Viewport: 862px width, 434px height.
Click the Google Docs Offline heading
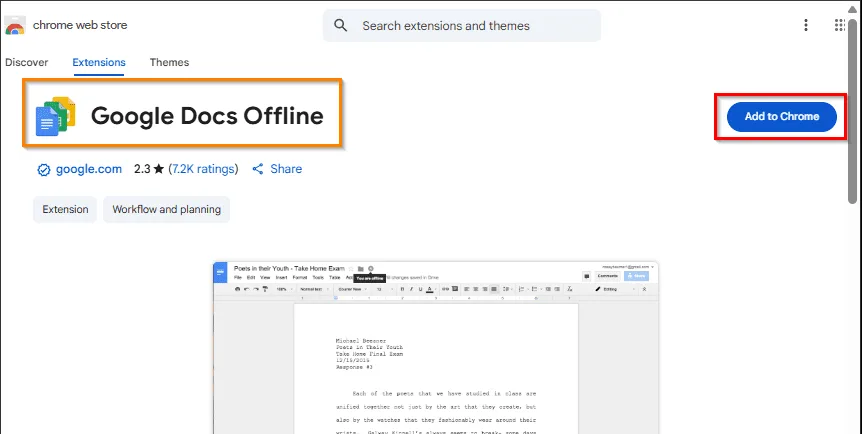pos(207,116)
